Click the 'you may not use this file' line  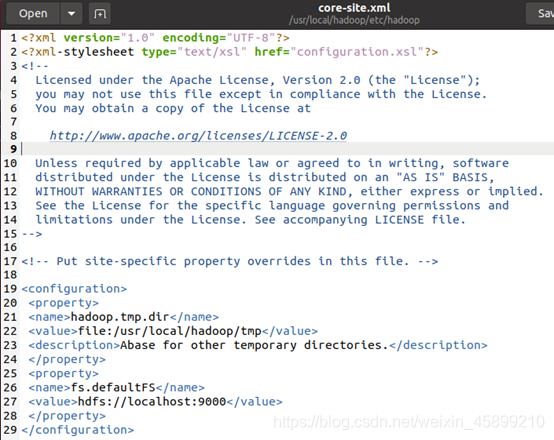tap(261, 94)
